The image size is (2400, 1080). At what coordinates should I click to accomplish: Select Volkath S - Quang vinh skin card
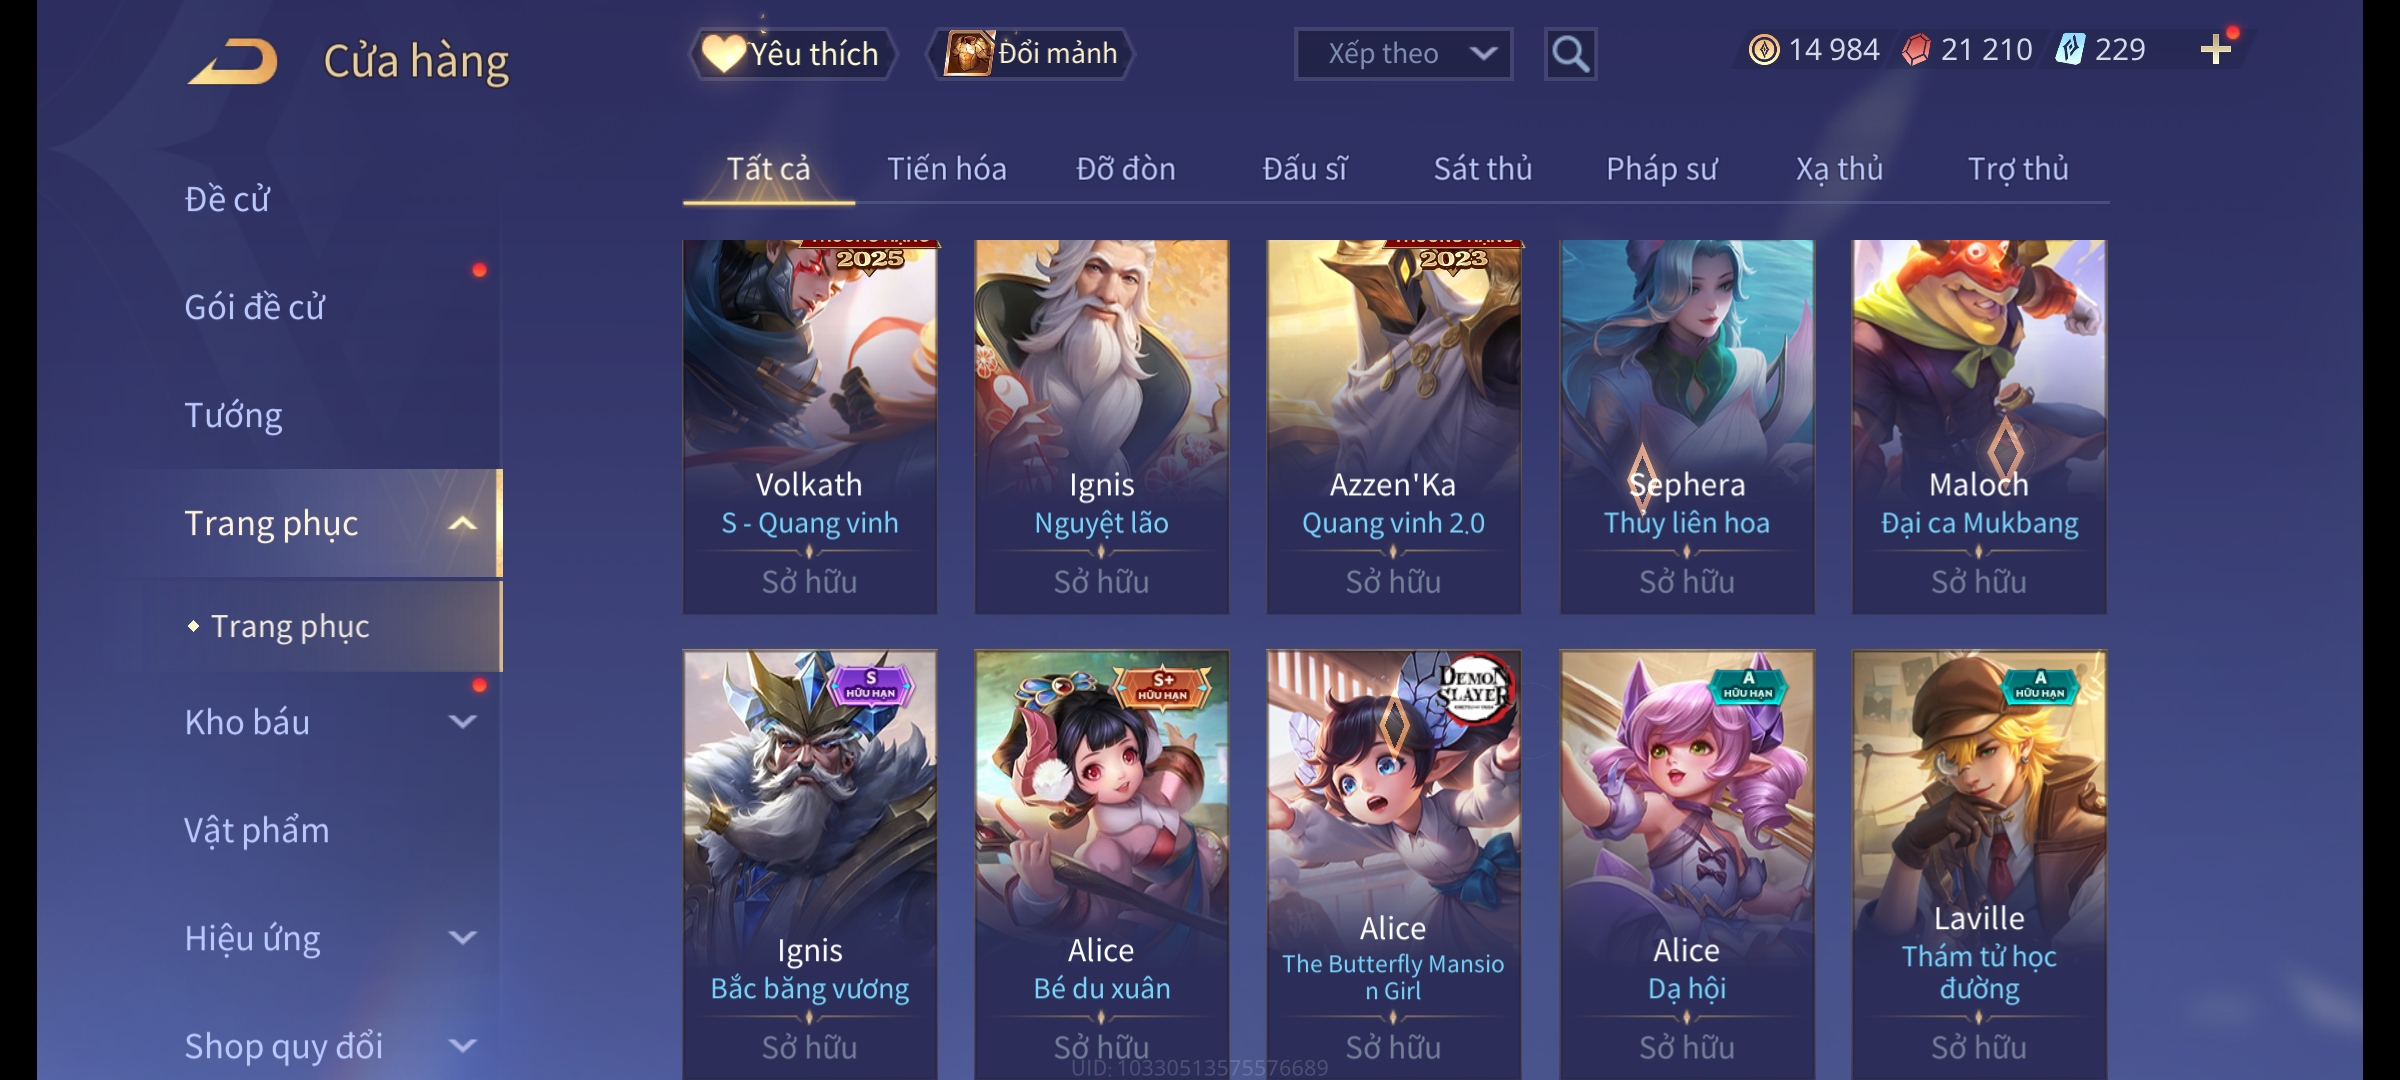(x=809, y=427)
